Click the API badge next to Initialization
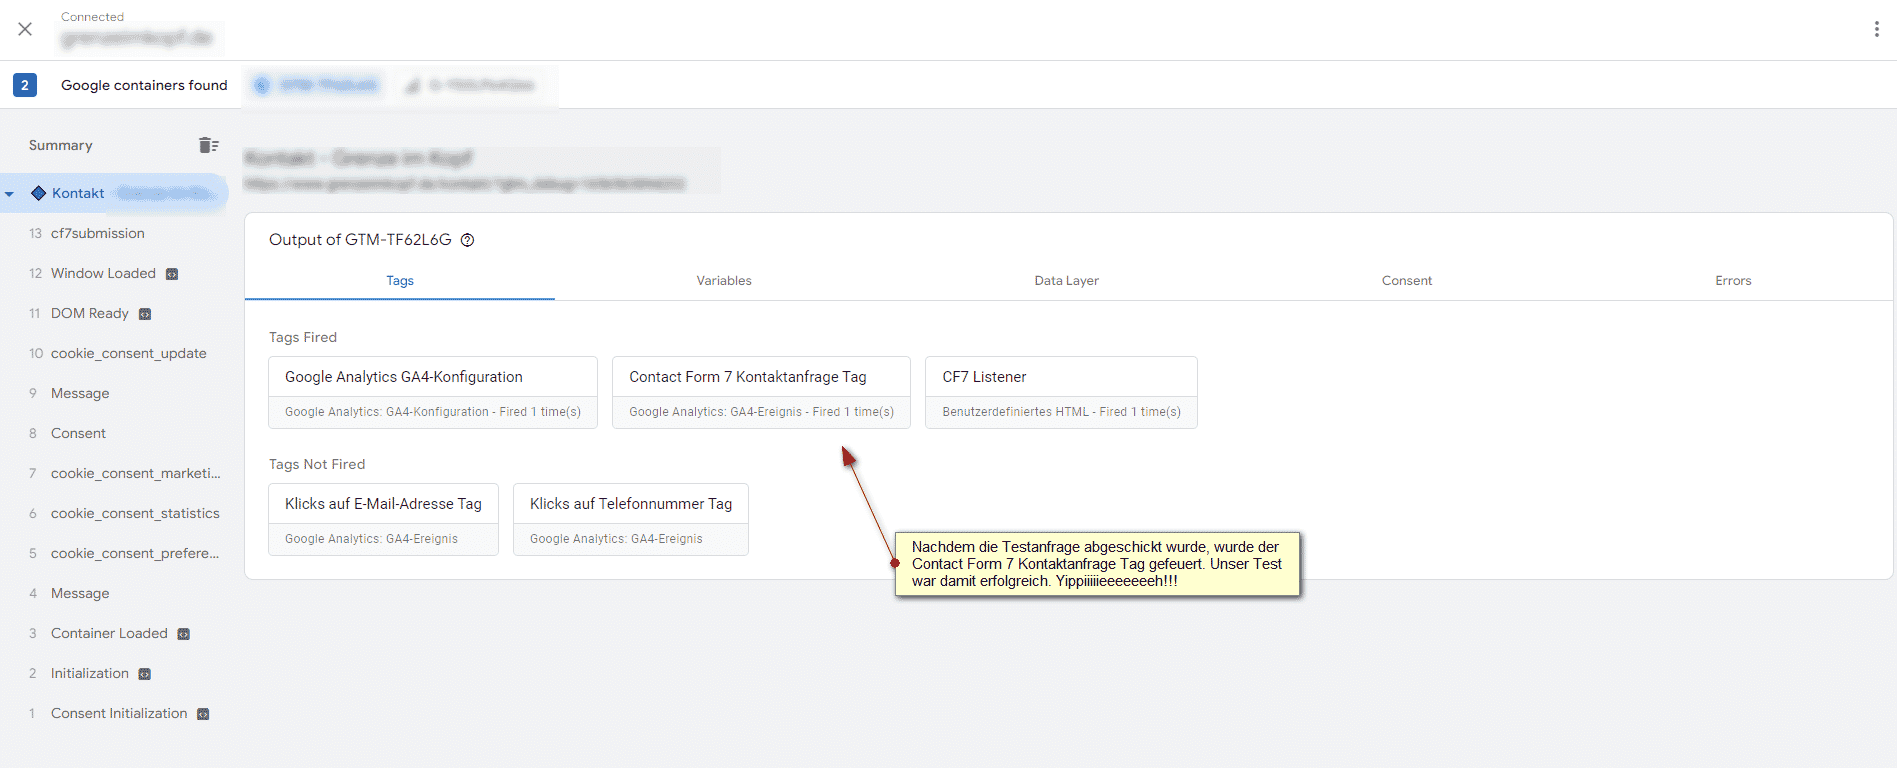The height and width of the screenshot is (768, 1897). tap(145, 674)
